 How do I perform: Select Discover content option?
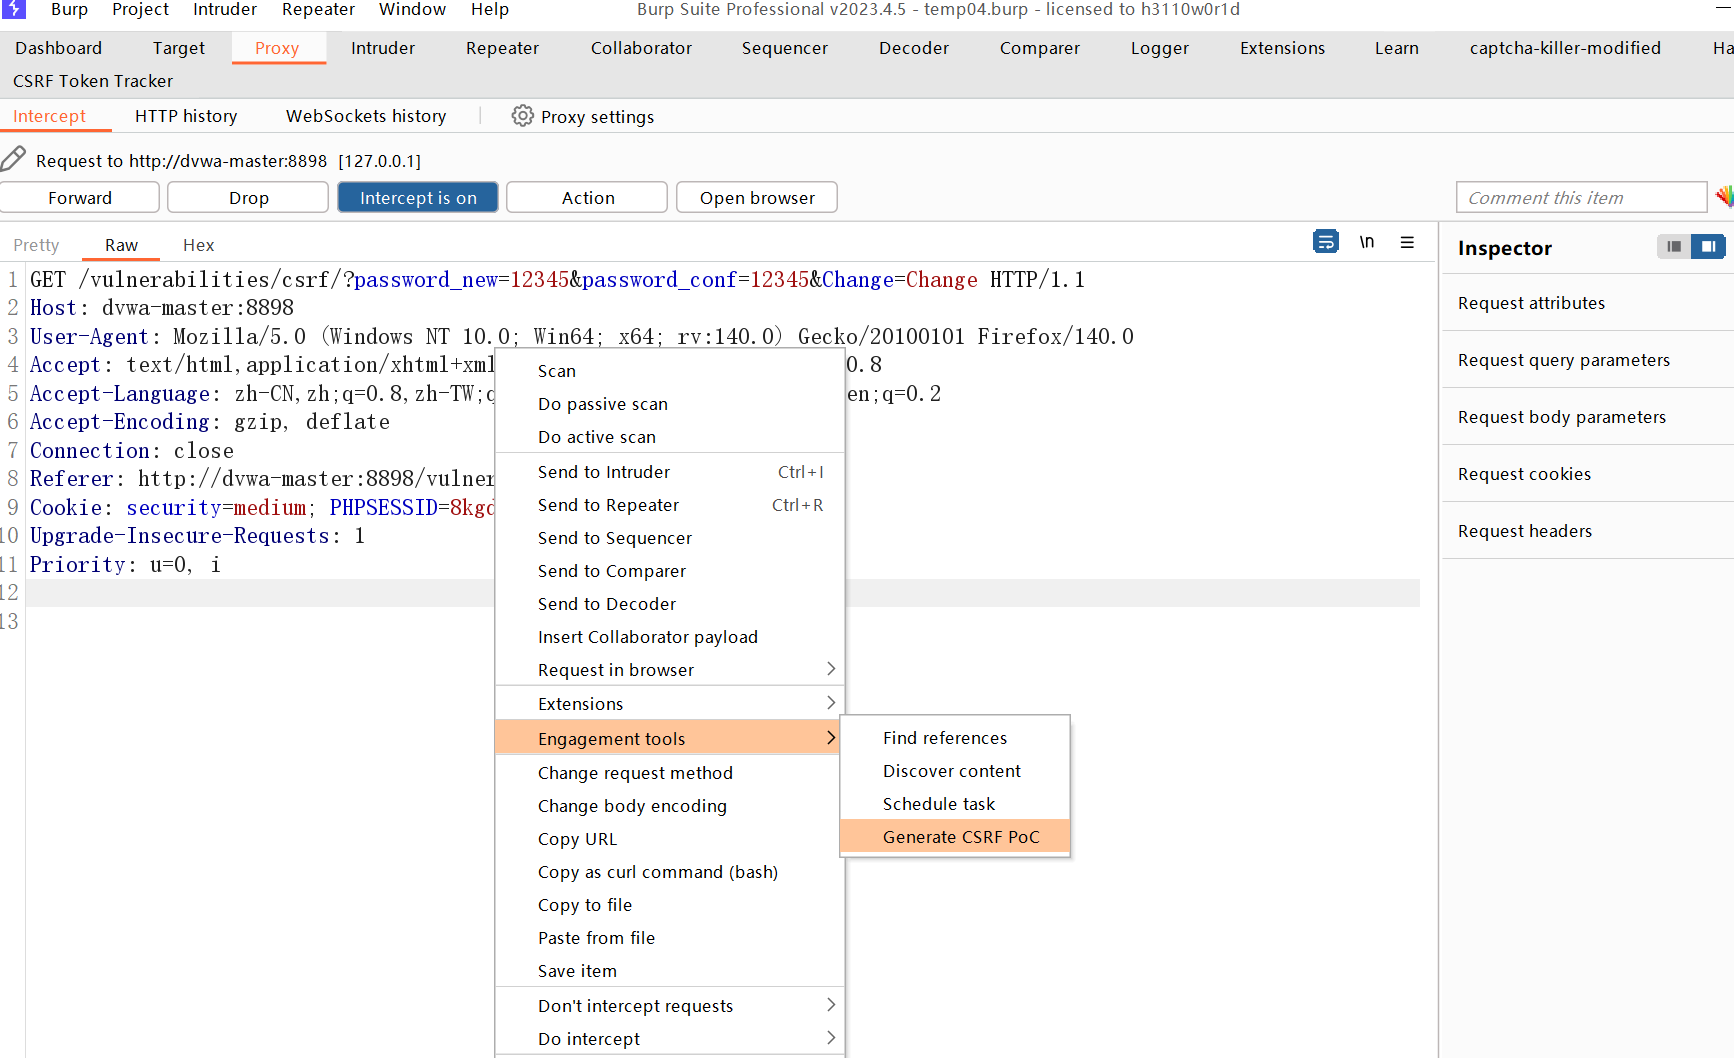point(955,771)
